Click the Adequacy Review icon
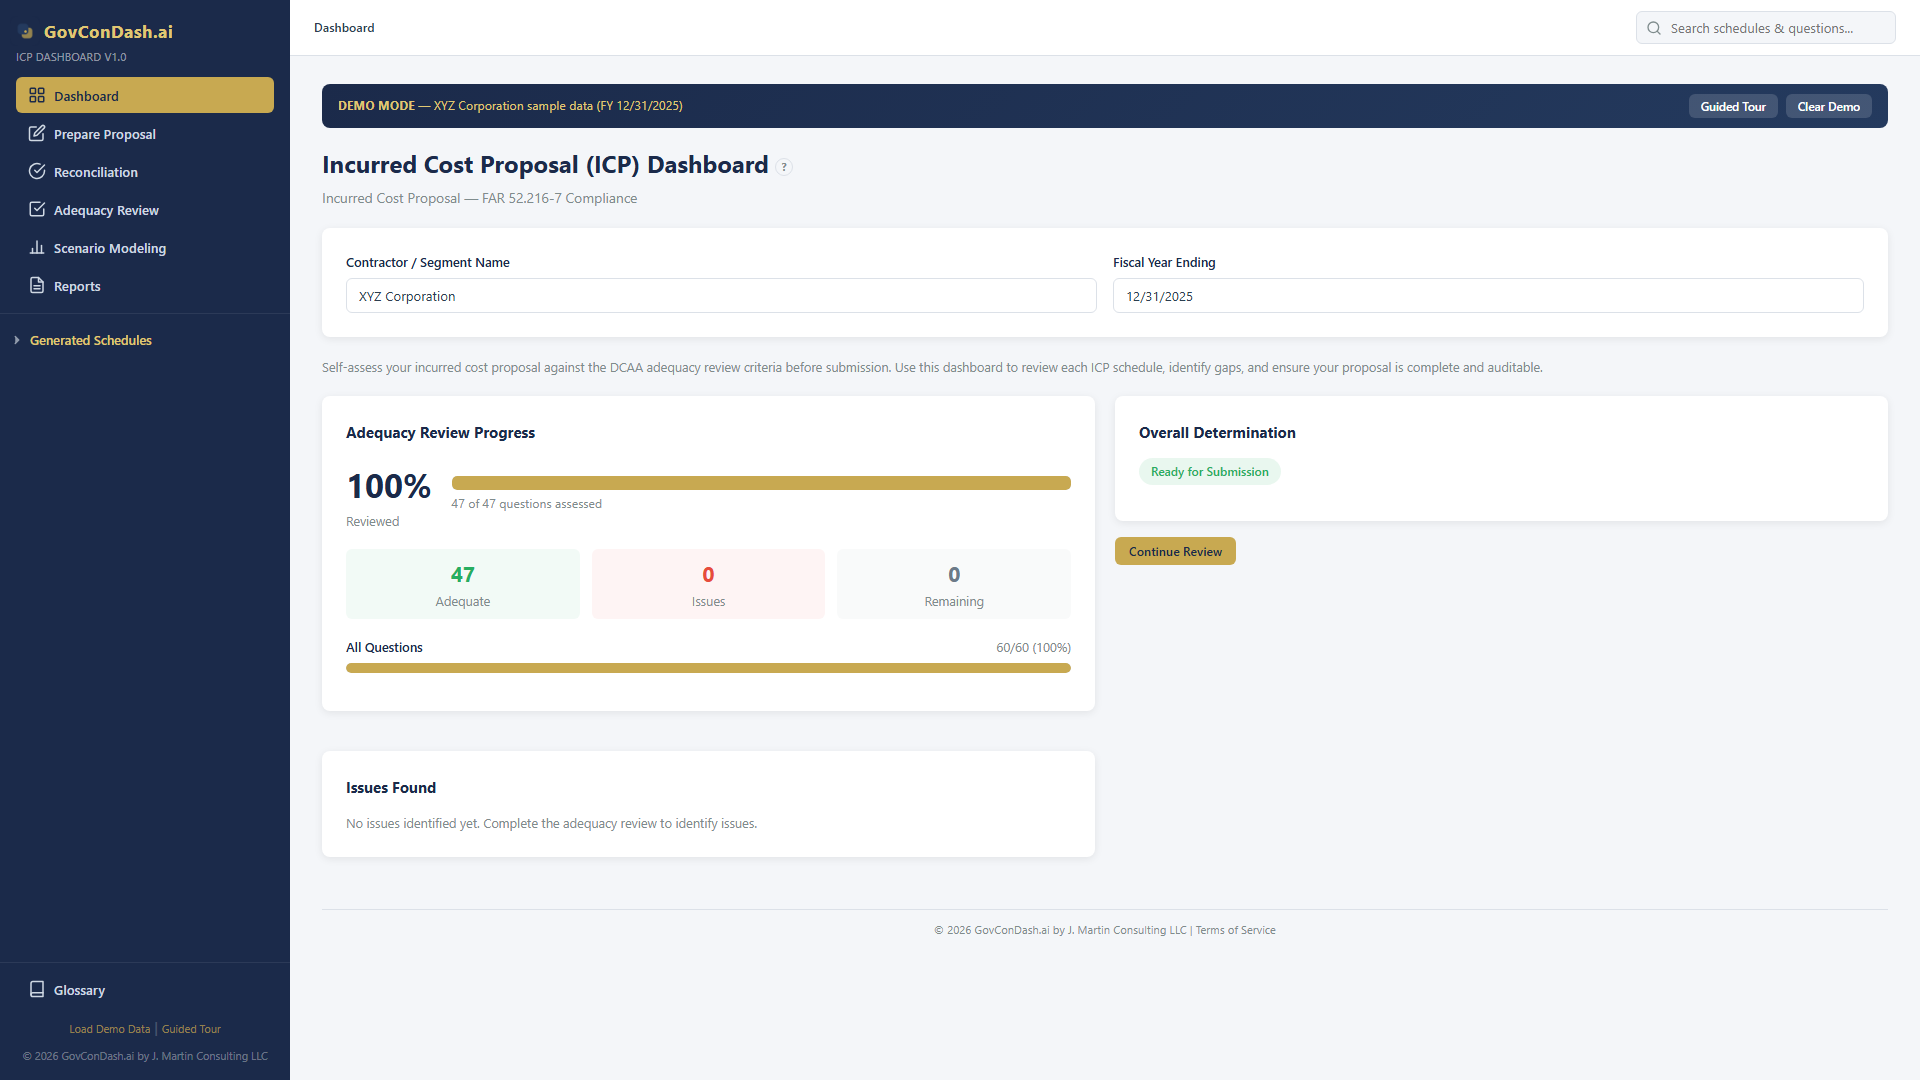1920x1080 pixels. (37, 209)
